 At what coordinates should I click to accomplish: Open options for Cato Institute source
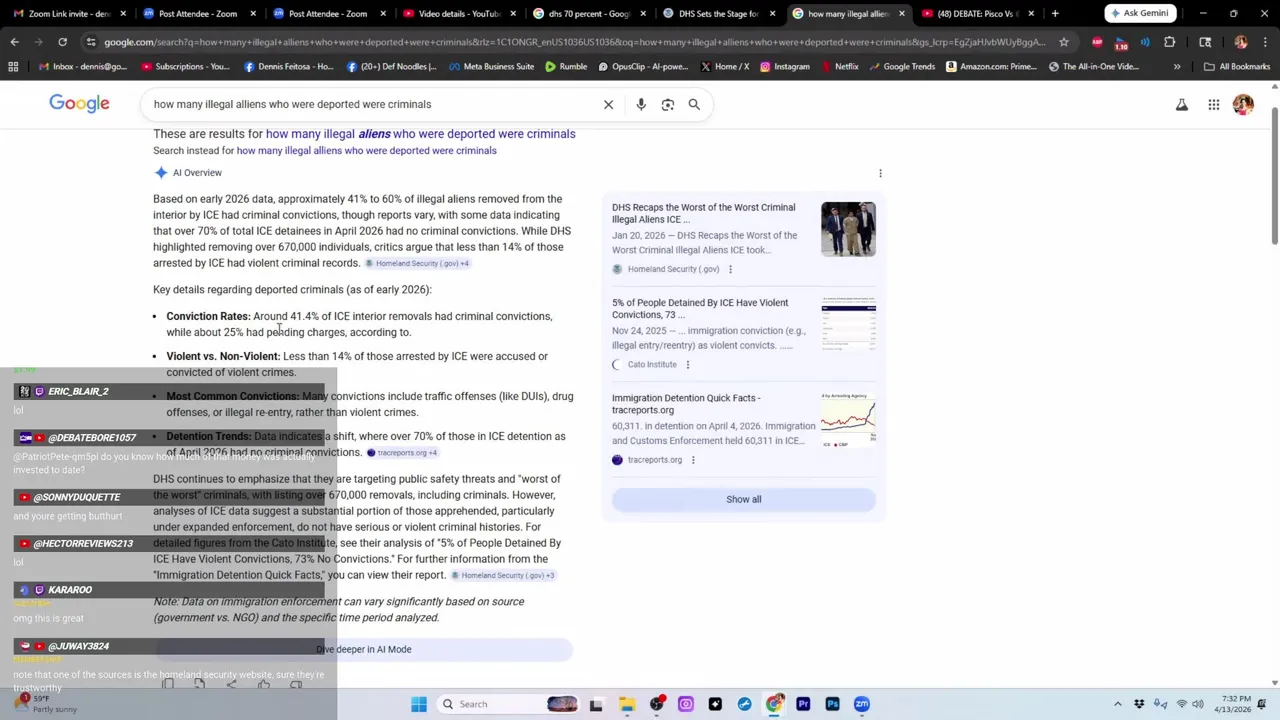tap(687, 364)
